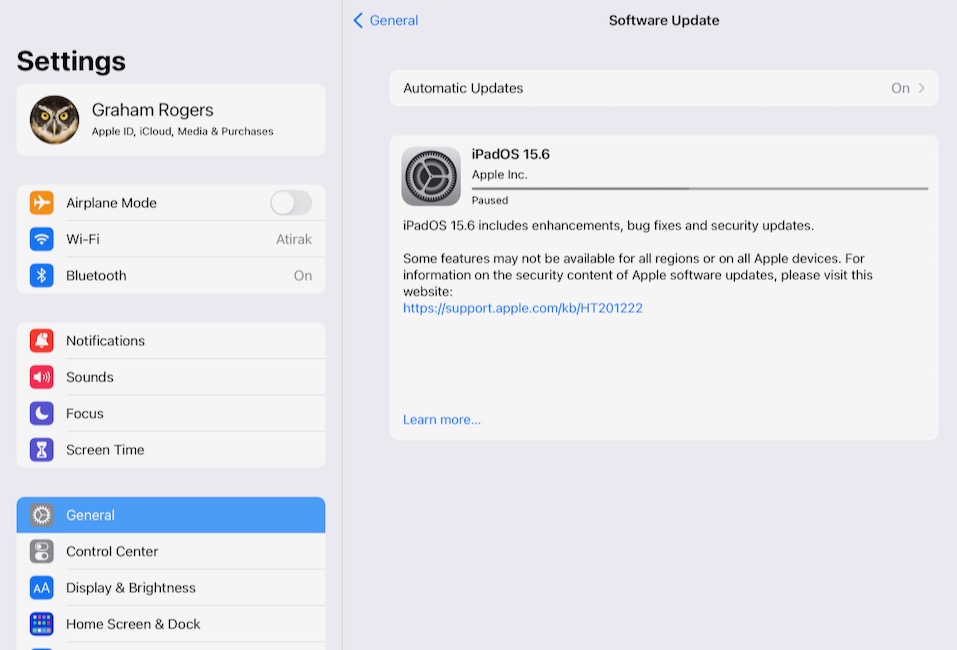The height and width of the screenshot is (650, 957).
Task: Tap the 'Atirak' Wi-Fi network name
Action: point(294,239)
